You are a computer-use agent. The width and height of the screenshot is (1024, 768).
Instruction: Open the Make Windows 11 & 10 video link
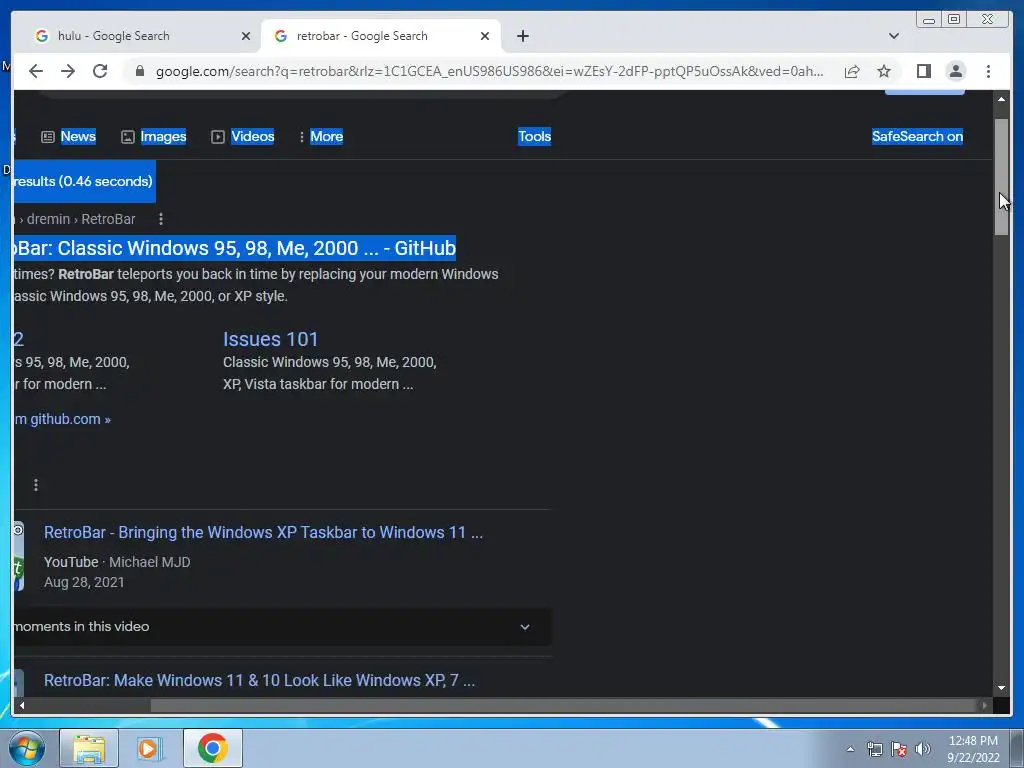coord(259,680)
